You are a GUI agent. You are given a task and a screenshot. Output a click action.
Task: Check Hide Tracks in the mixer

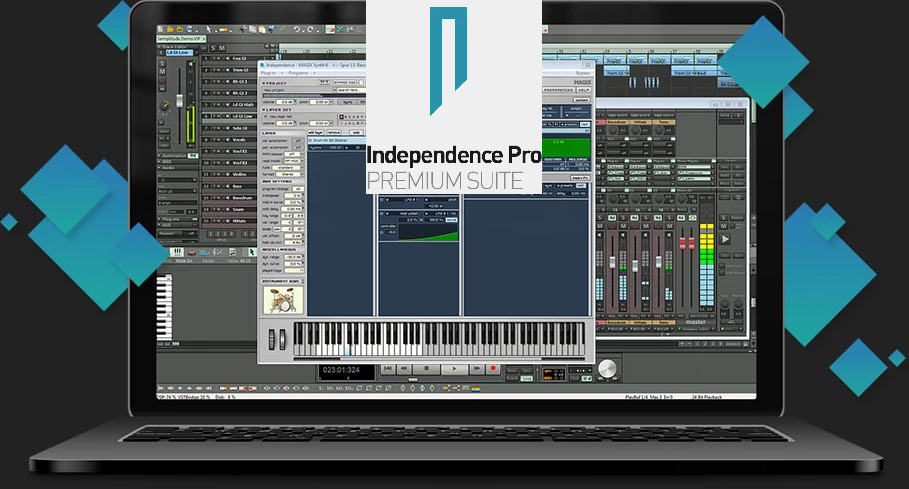tap(722, 266)
